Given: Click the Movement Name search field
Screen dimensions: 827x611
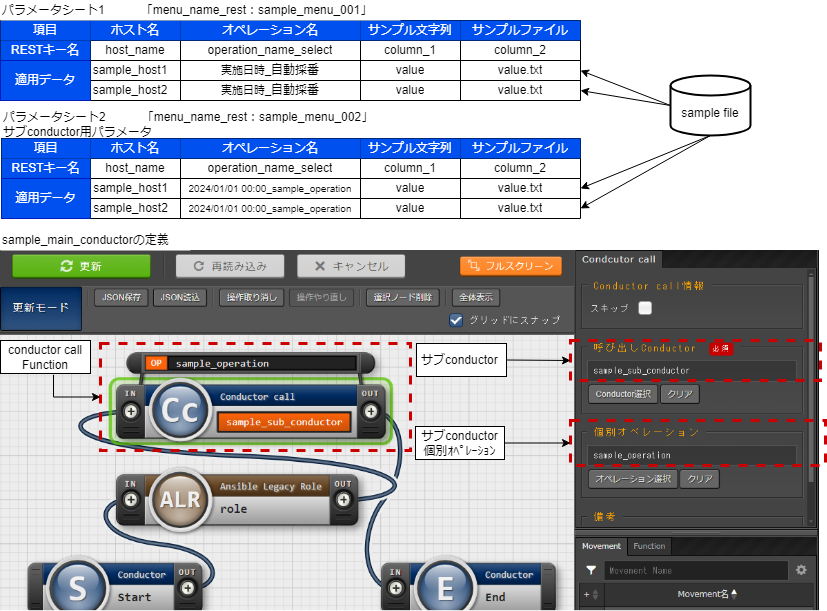Looking at the screenshot, I should click(694, 570).
